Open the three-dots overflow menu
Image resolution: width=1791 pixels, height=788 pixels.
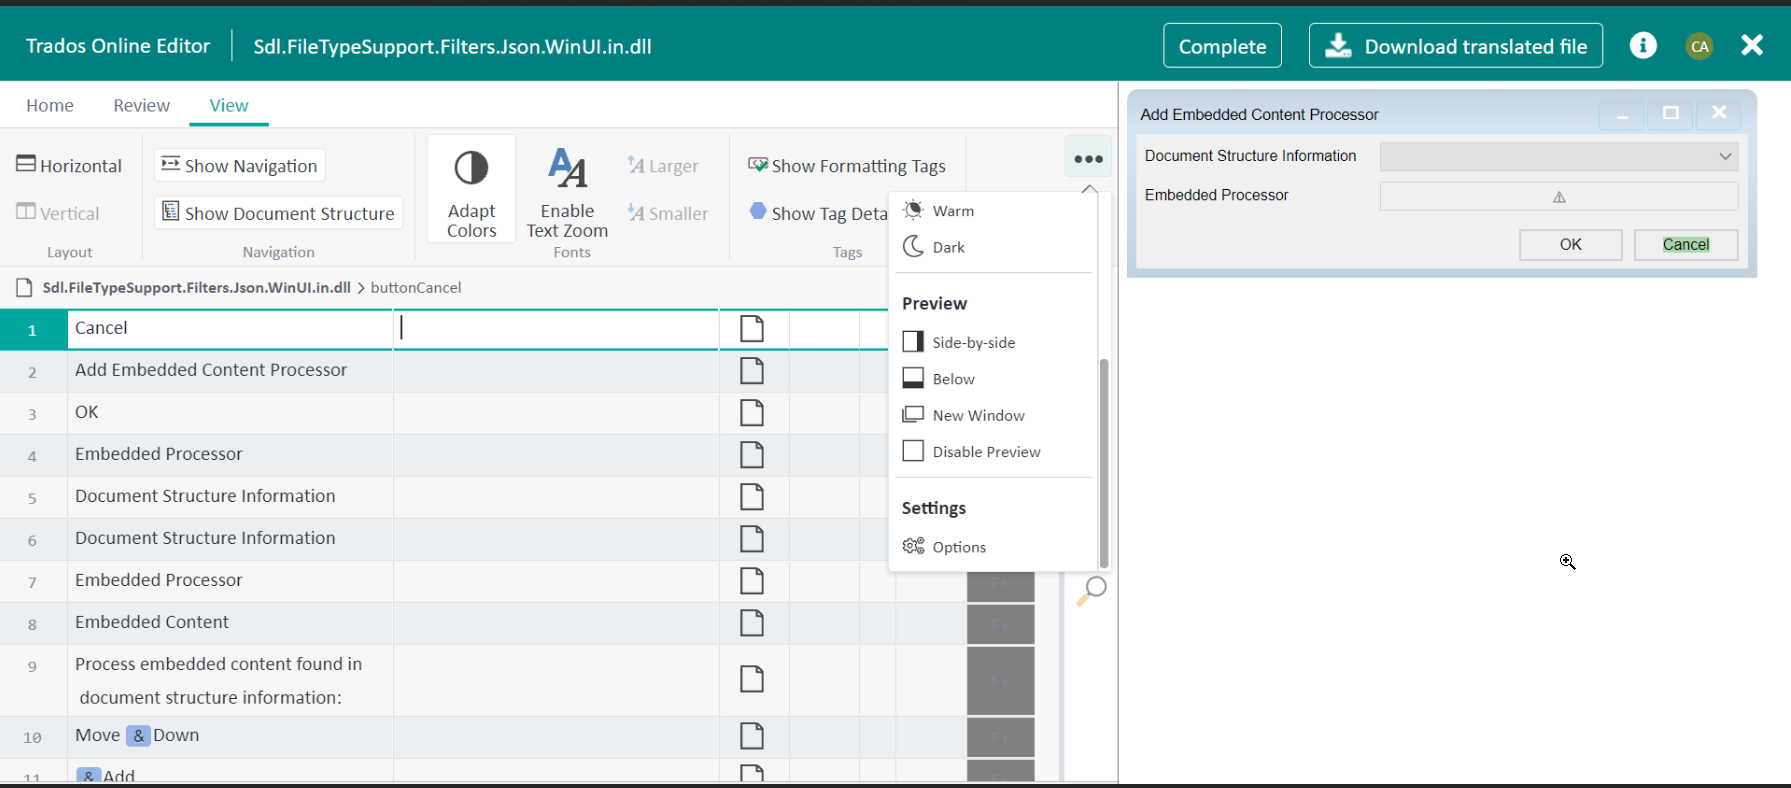tap(1088, 158)
